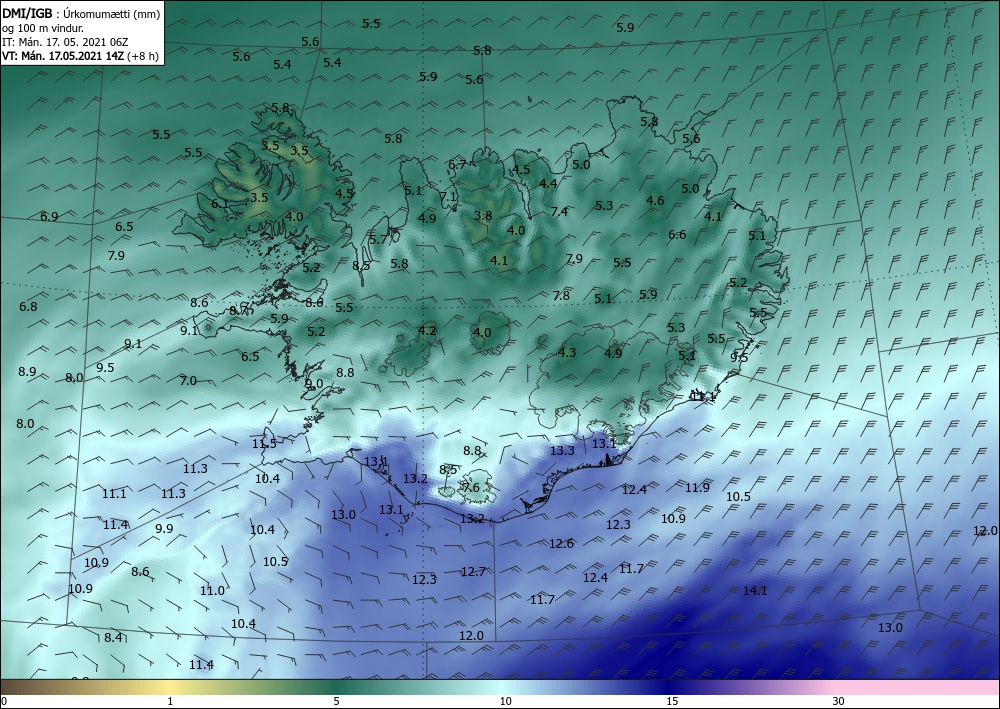Click the '30' label on the color scale
Image resolution: width=1000 pixels, height=709 pixels.
pos(838,702)
